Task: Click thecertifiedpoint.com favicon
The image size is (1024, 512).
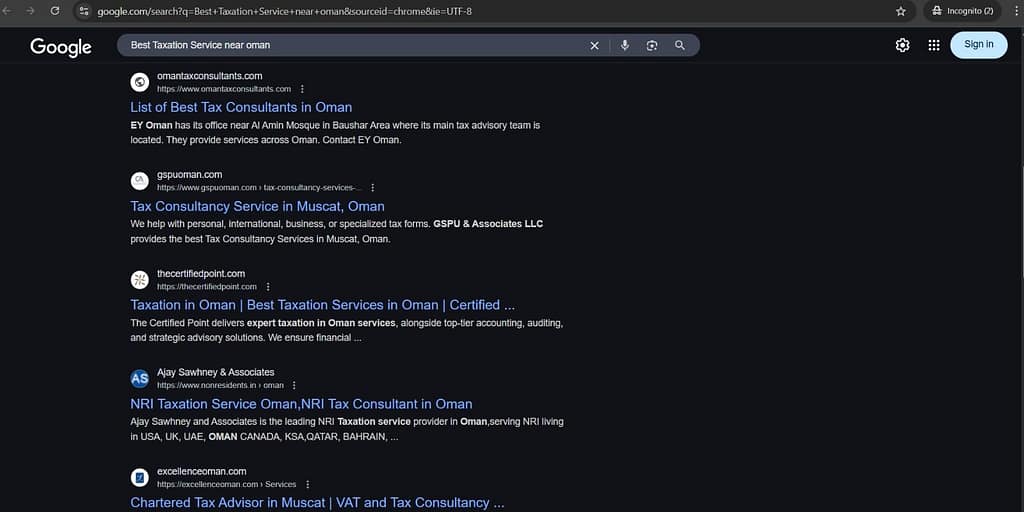Action: point(140,280)
